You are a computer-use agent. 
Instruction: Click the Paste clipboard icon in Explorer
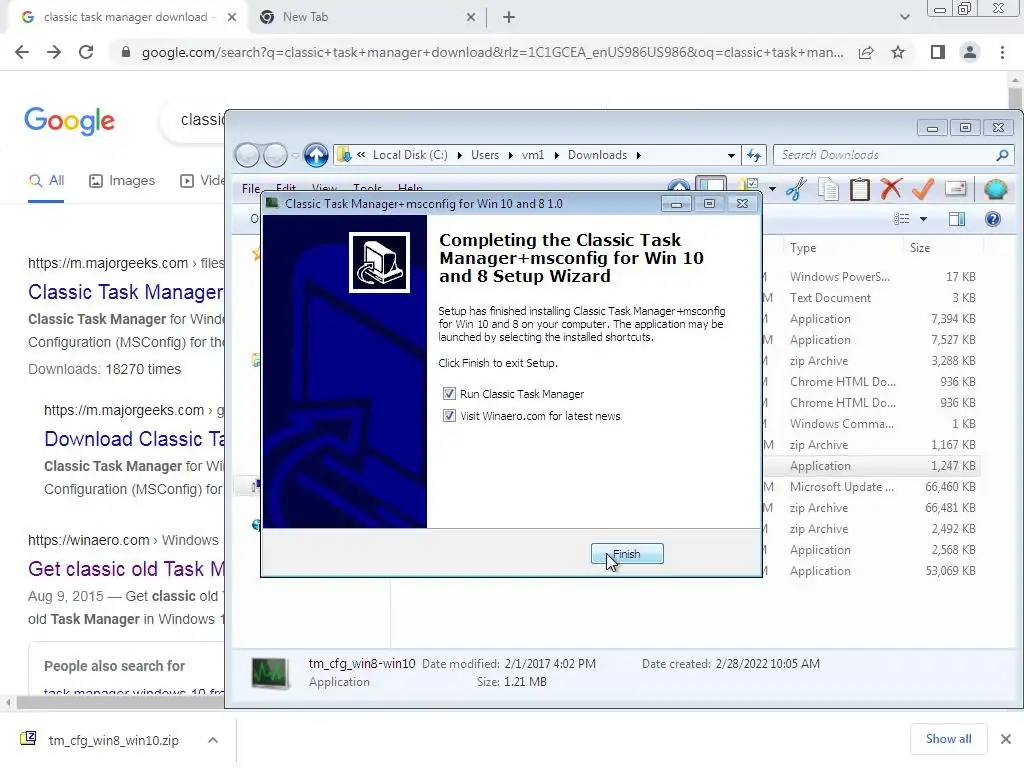[x=859, y=189]
